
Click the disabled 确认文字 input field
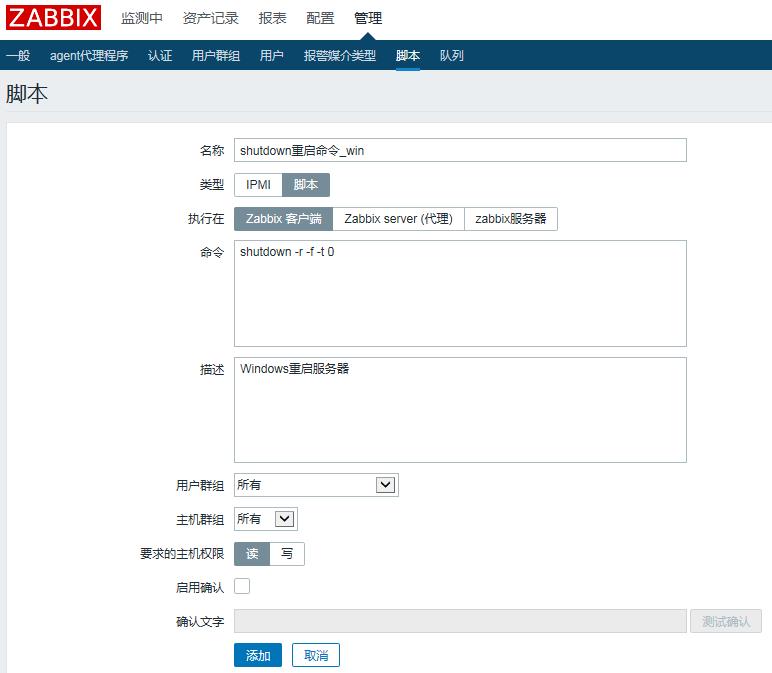pos(460,621)
